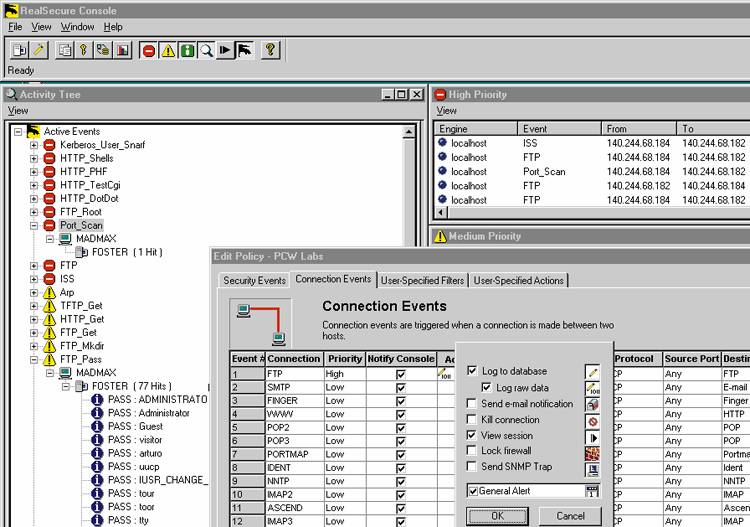This screenshot has width=750, height=527.
Task: Check Send e-mail notification option
Action: pos(472,404)
